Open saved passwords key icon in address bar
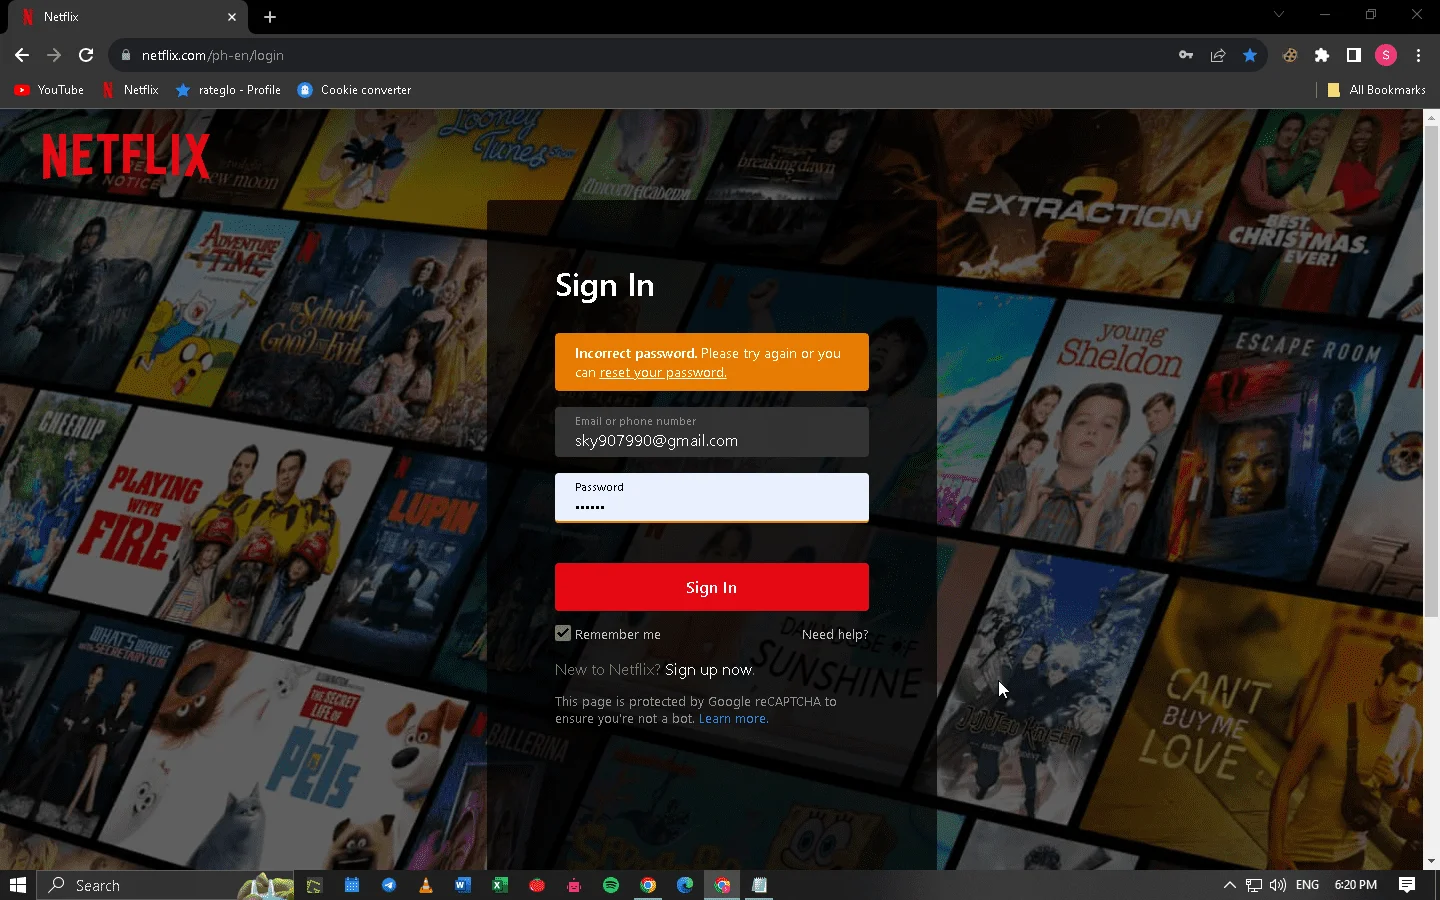 (1186, 55)
